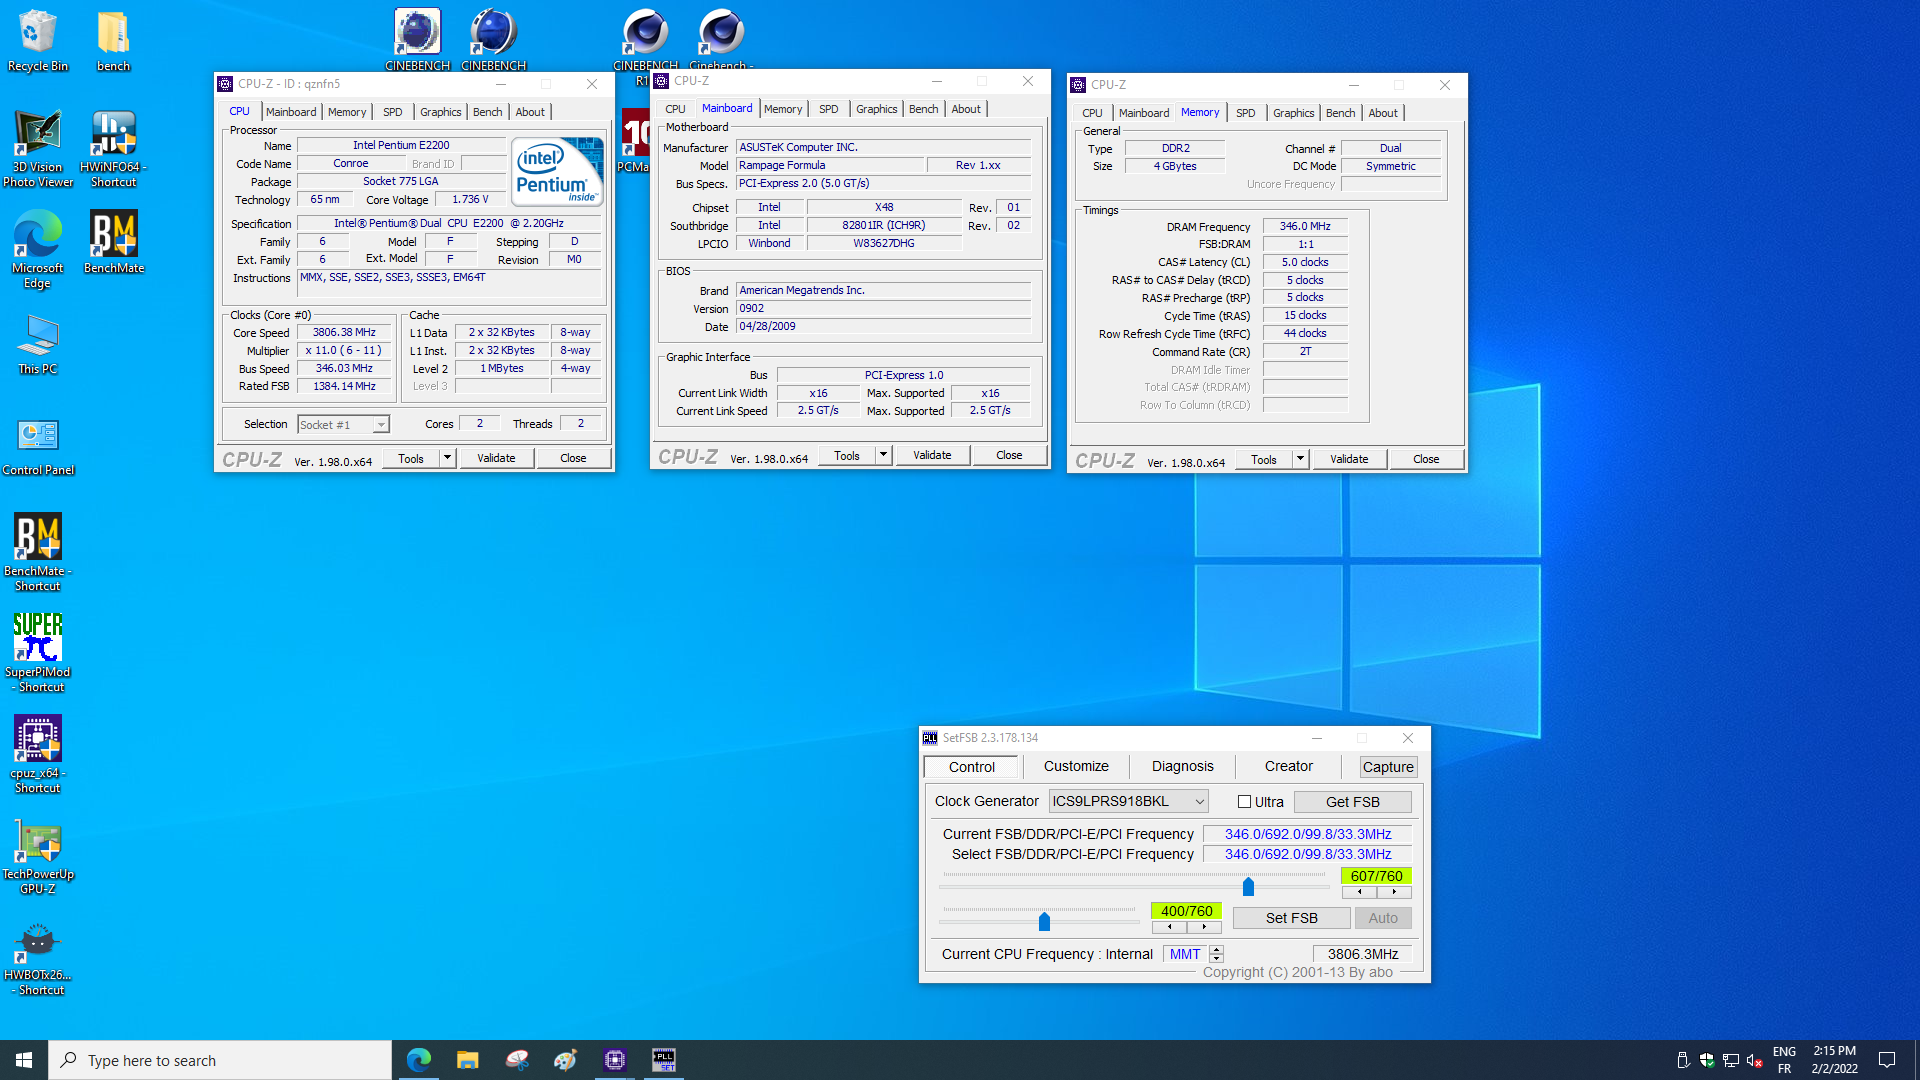Click the Get FSB button
The width and height of the screenshot is (1920, 1080).
(x=1352, y=802)
